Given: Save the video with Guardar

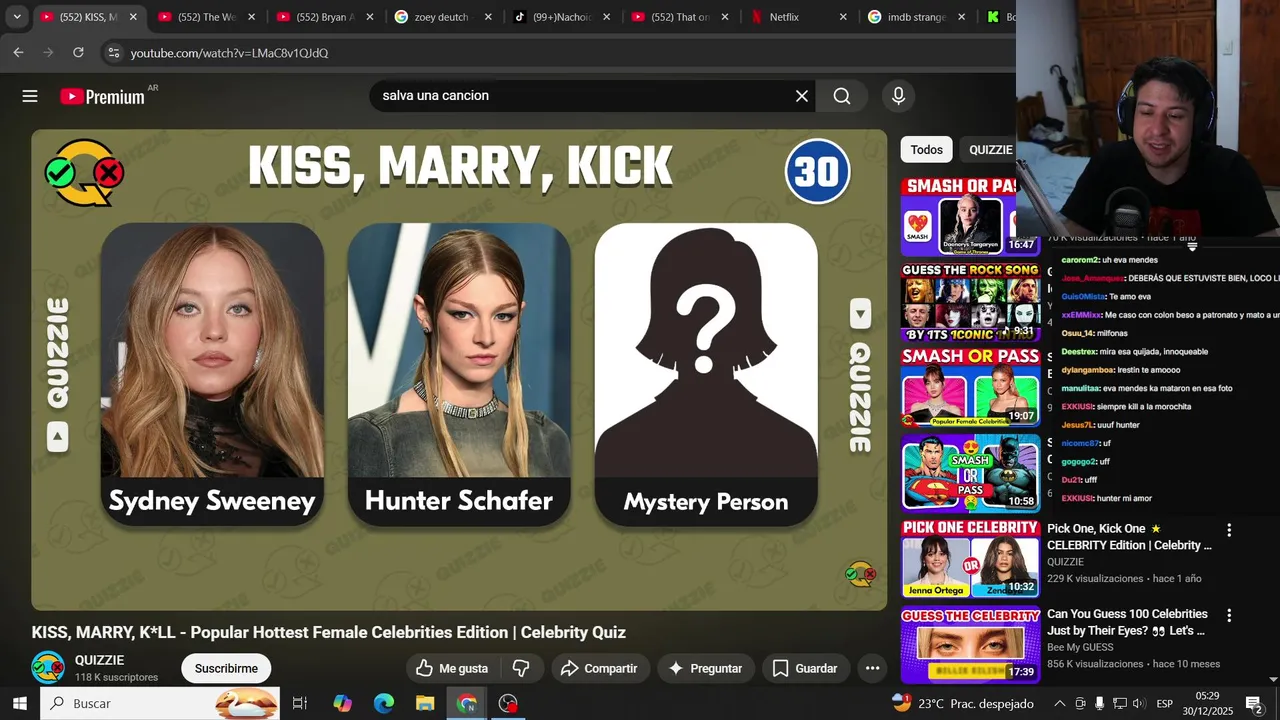Looking at the screenshot, I should point(805,668).
